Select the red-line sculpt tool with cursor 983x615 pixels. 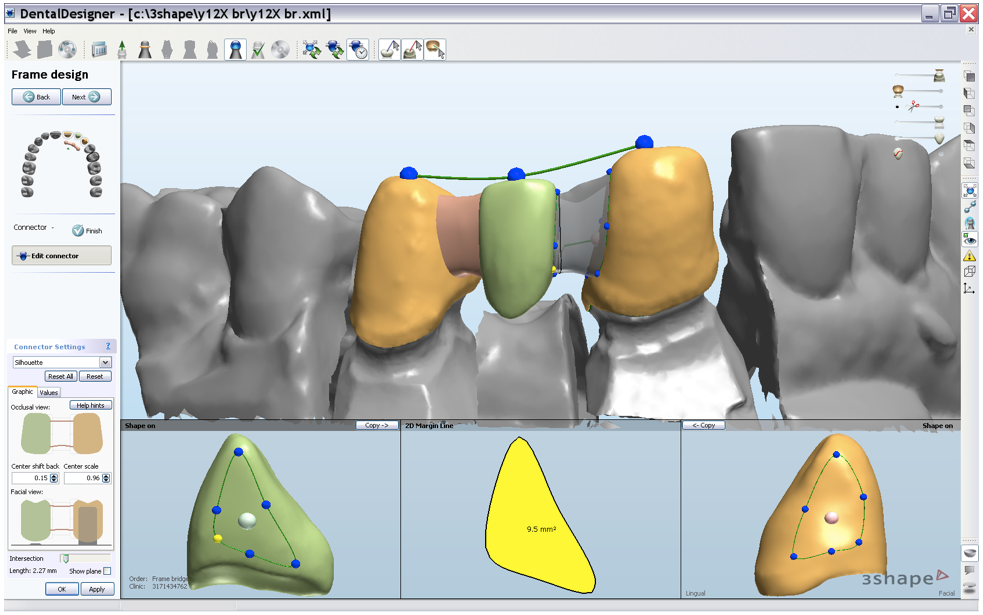pos(413,50)
